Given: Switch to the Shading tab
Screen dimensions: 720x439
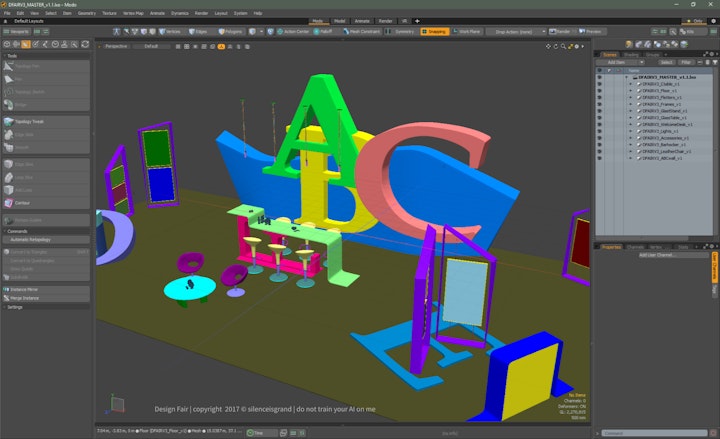Looking at the screenshot, I should (x=632, y=54).
